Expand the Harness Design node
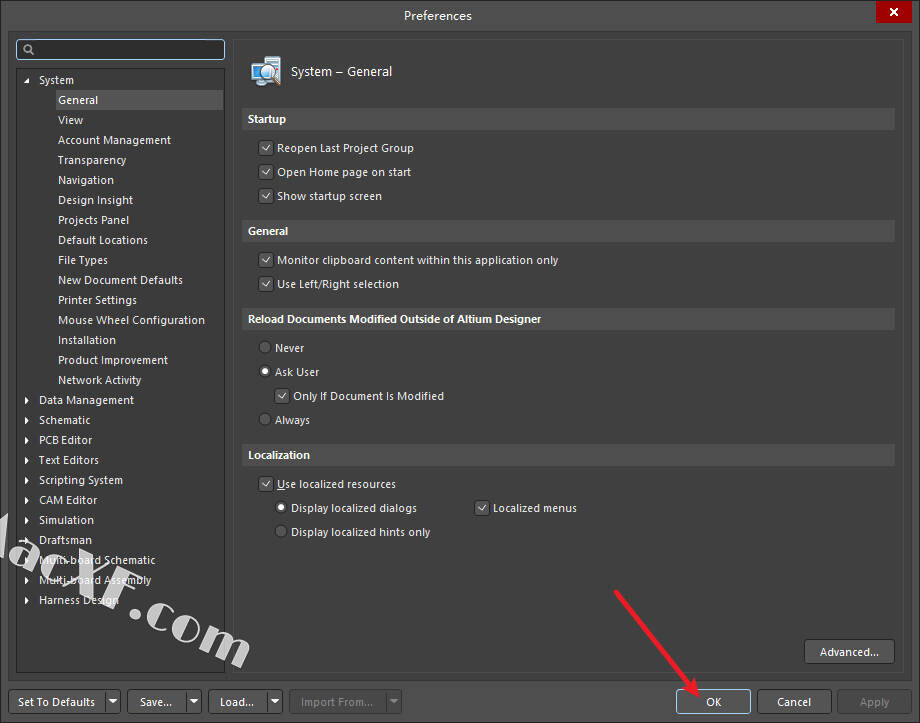The width and height of the screenshot is (920, 723). click(x=26, y=600)
